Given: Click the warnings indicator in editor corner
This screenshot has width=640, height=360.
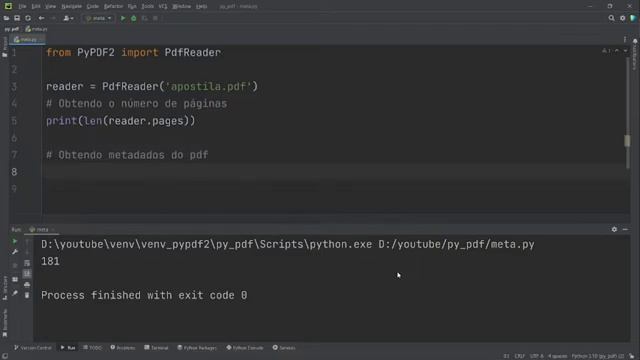Looking at the screenshot, I should [x=606, y=51].
